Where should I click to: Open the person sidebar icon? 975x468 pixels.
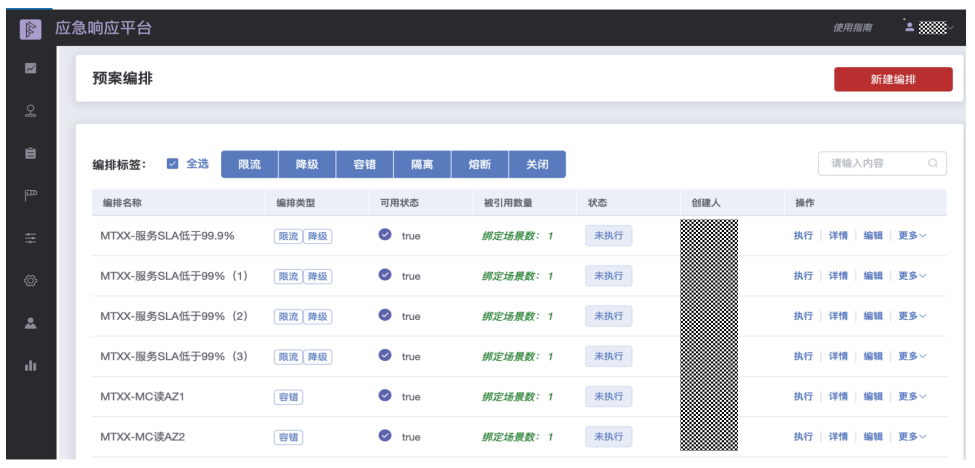pyautogui.click(x=30, y=323)
